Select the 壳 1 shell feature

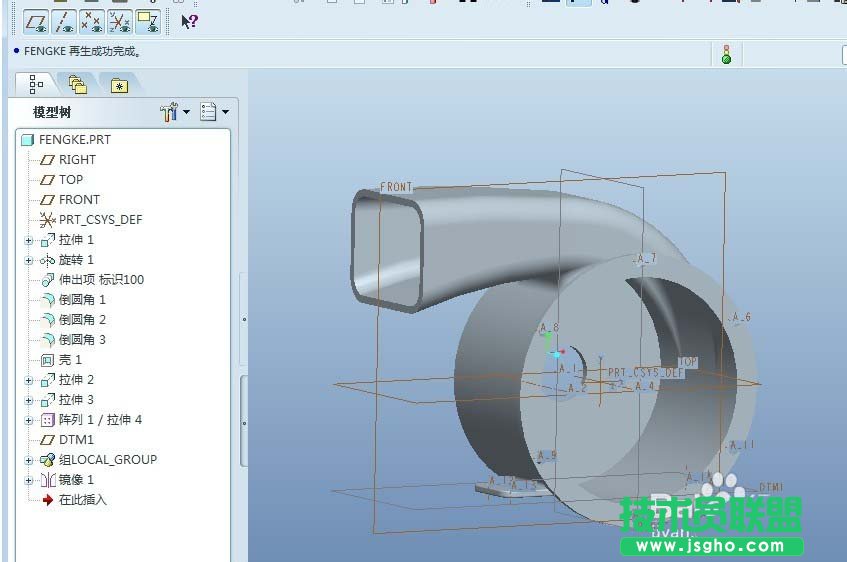click(x=70, y=360)
